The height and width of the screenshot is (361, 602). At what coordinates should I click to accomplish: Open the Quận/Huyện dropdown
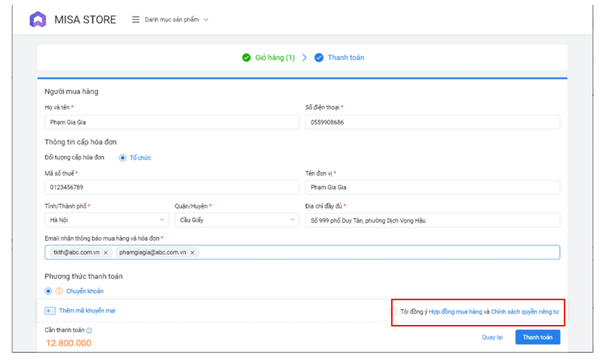pyautogui.click(x=237, y=220)
